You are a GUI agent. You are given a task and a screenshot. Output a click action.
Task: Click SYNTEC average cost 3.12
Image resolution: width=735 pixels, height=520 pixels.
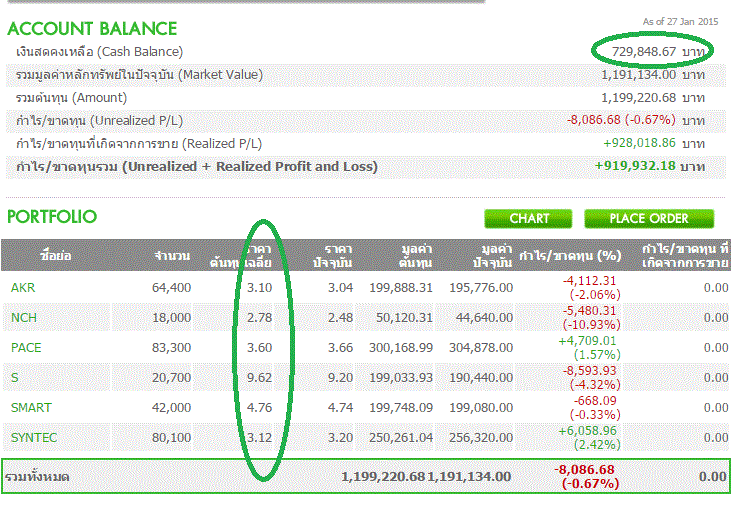[x=259, y=437]
